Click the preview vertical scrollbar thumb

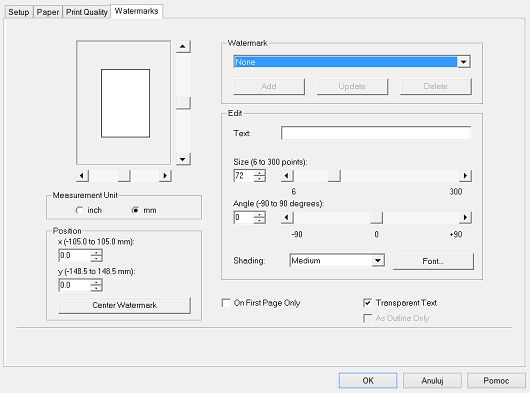[x=183, y=103]
